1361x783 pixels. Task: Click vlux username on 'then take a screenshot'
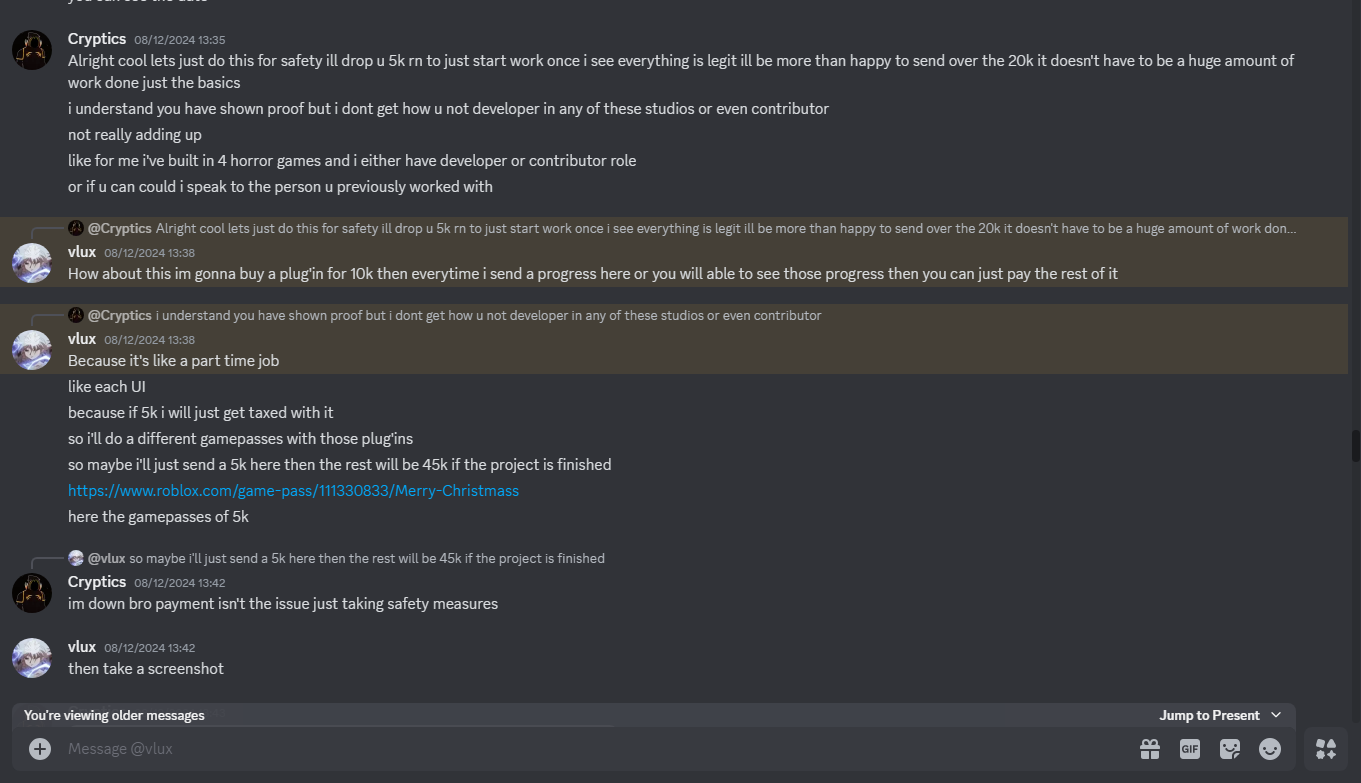(82, 647)
